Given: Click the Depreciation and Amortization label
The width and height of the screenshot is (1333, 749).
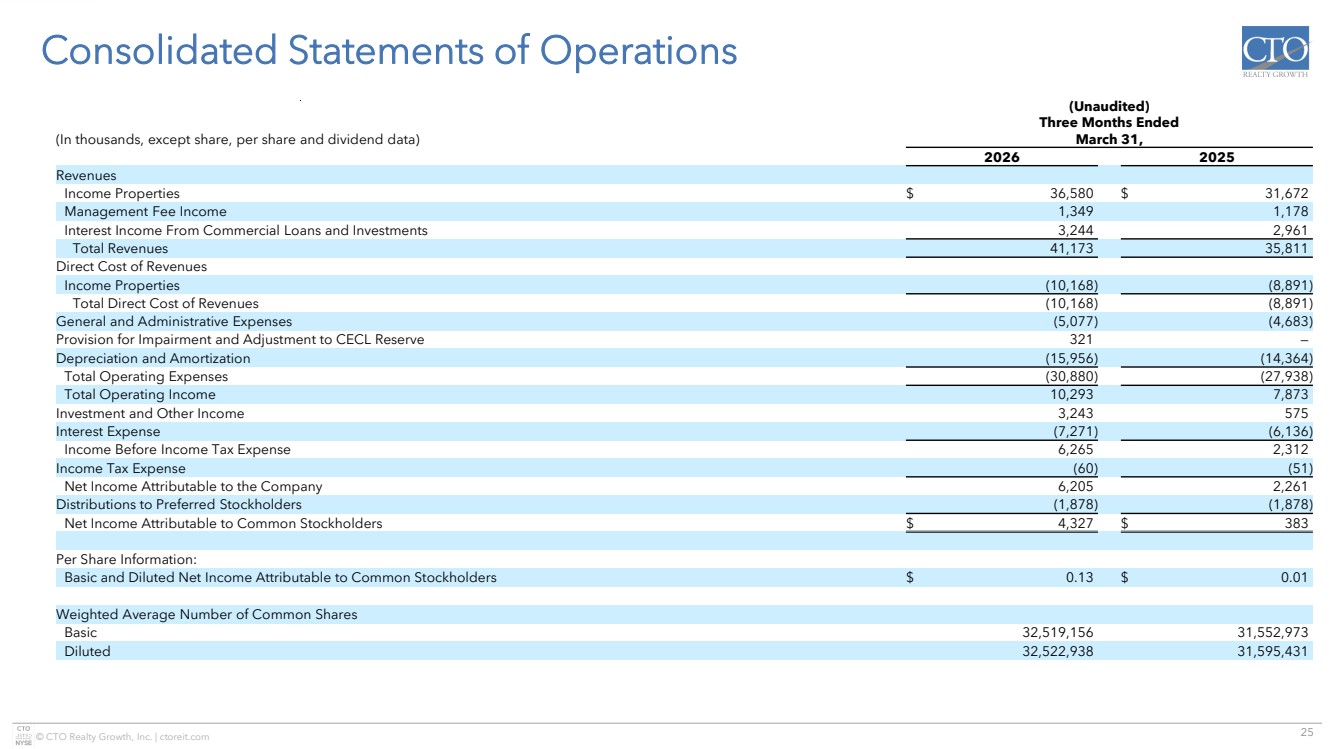Looking at the screenshot, I should pyautogui.click(x=153, y=358).
